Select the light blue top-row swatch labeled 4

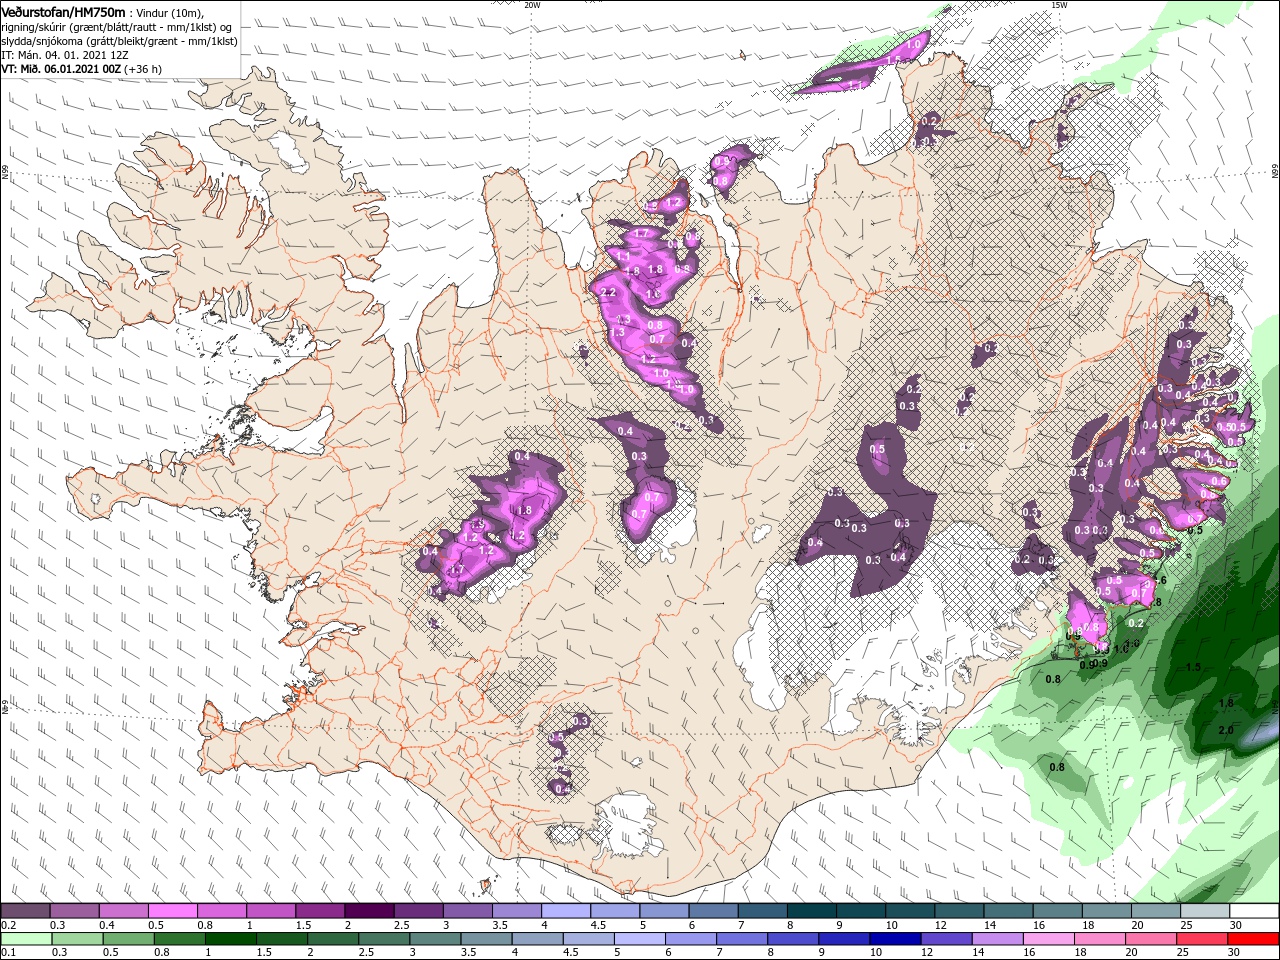(565, 911)
